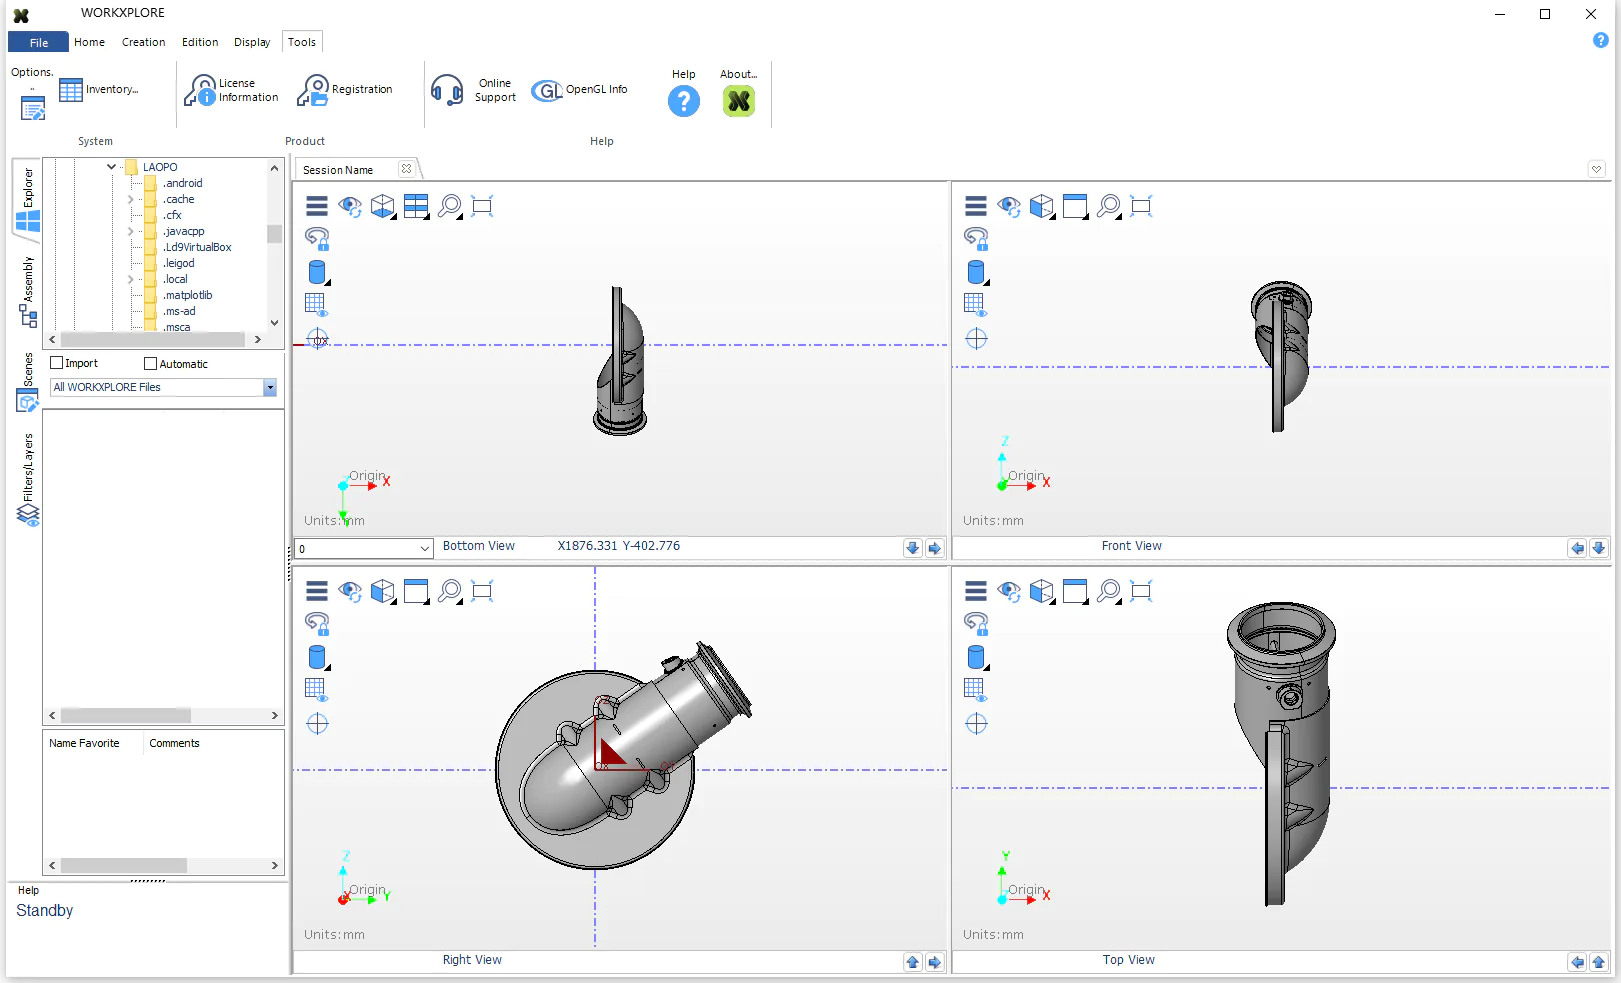Expand the .cache folder node
Screen dimensions: 1621x983
coord(130,199)
